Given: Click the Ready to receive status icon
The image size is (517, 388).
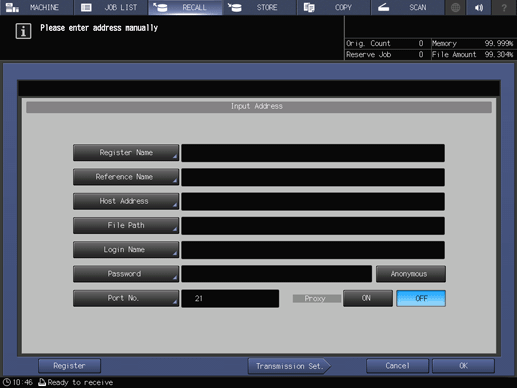Looking at the screenshot, I should coord(42,382).
